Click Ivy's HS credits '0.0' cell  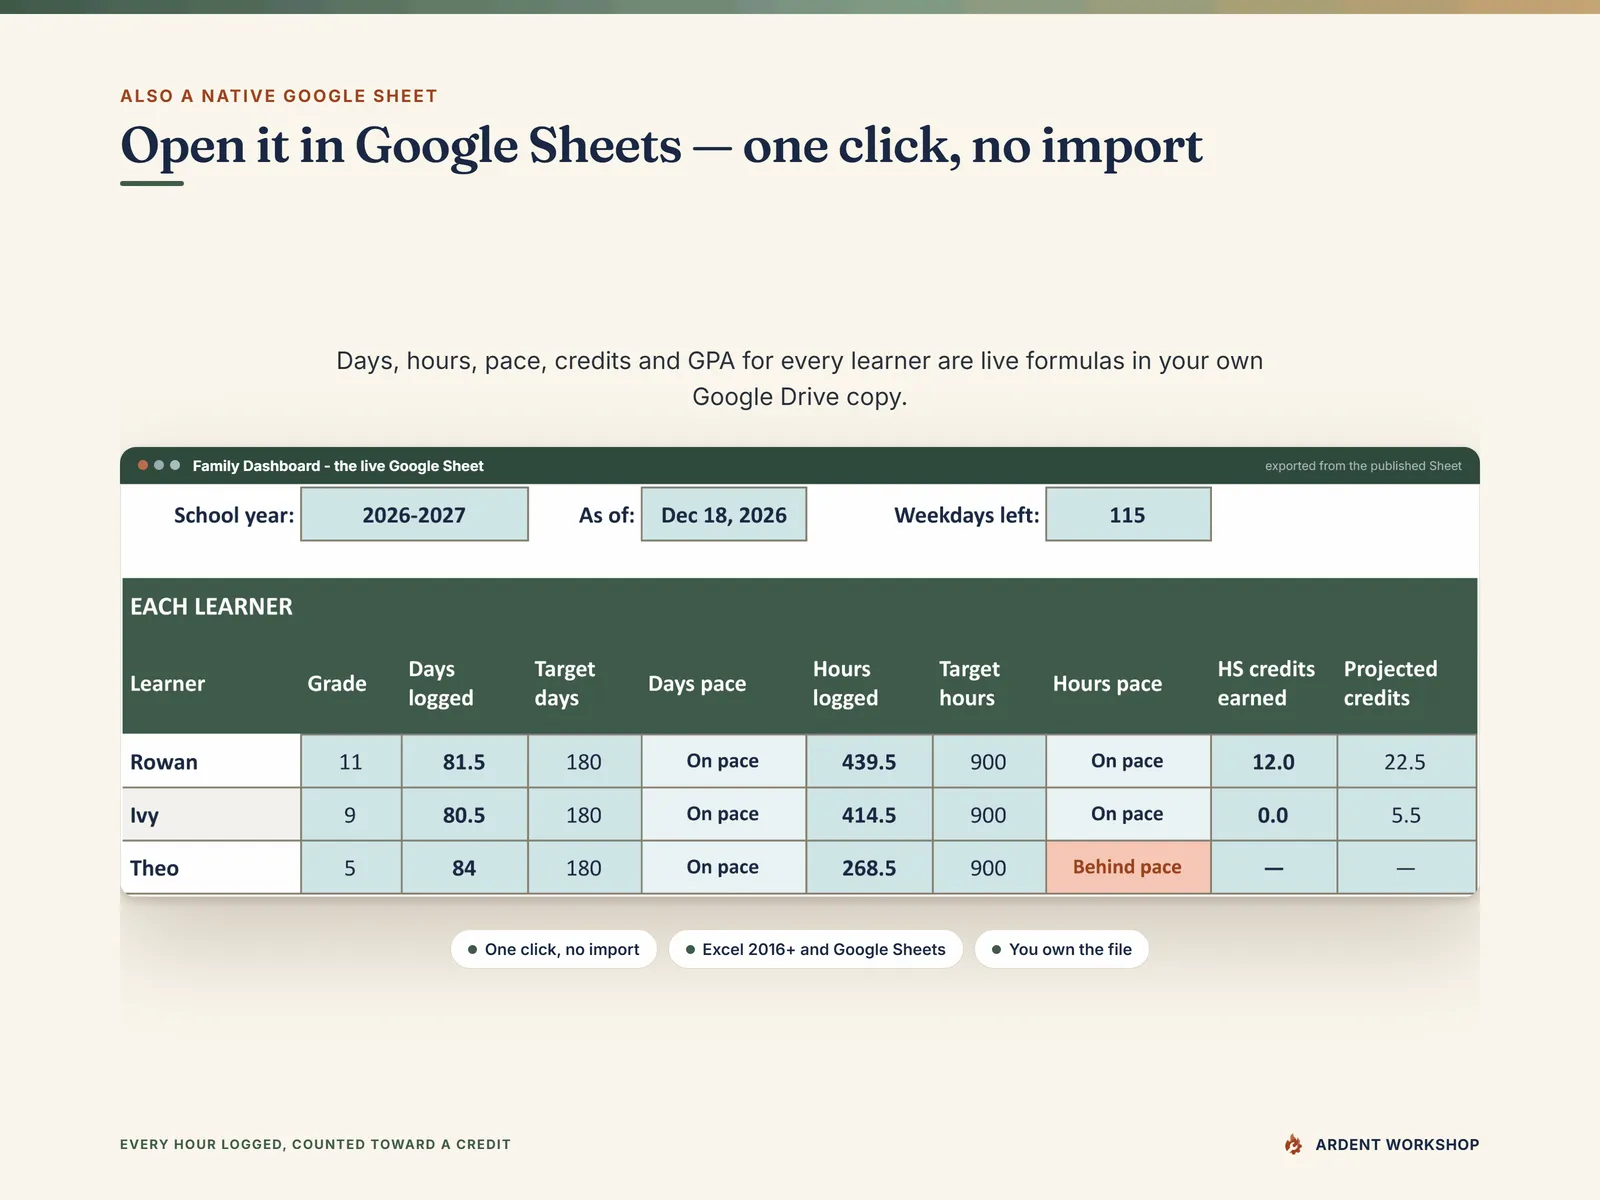(1274, 814)
